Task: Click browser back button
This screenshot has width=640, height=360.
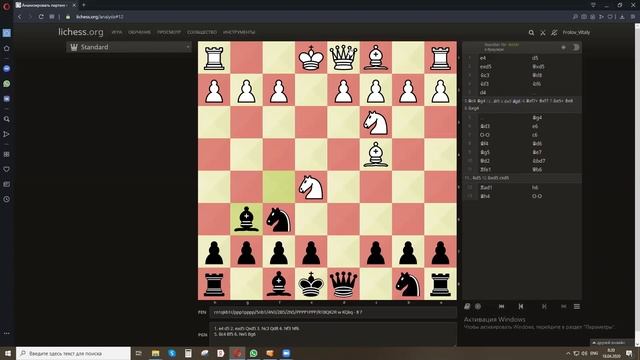Action: tap(20, 17)
